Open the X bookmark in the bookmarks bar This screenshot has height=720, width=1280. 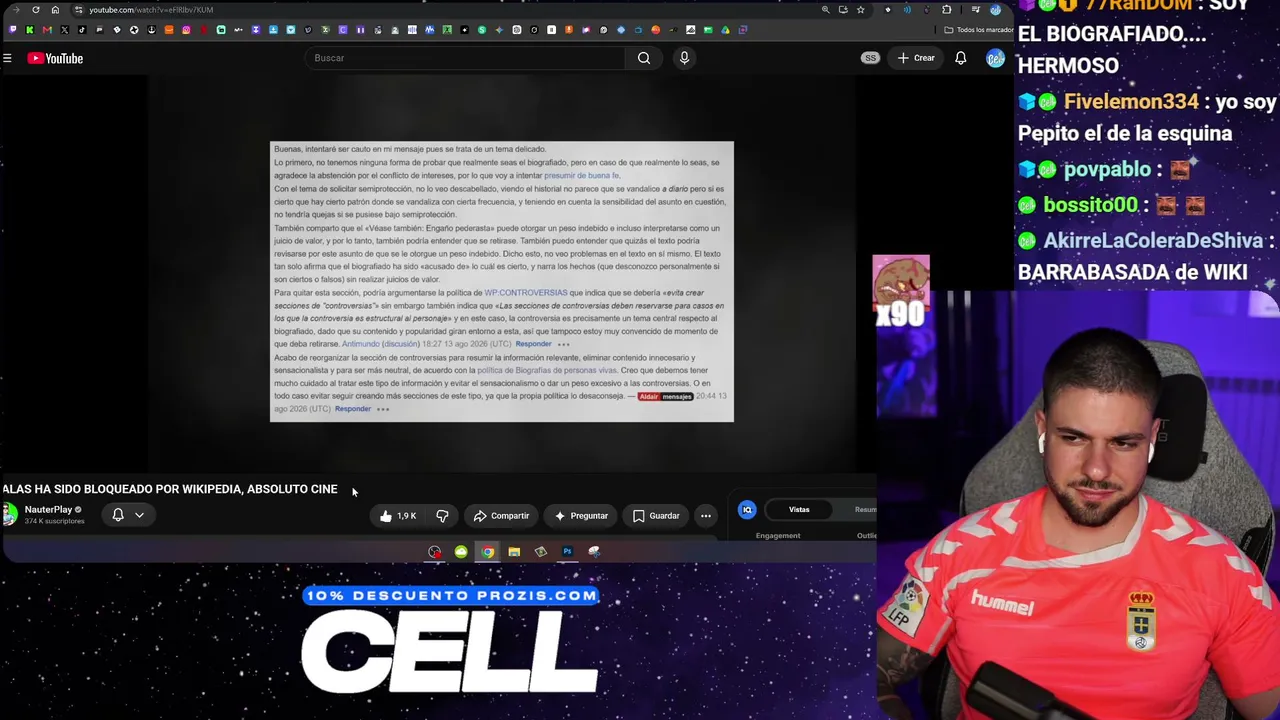click(x=65, y=30)
